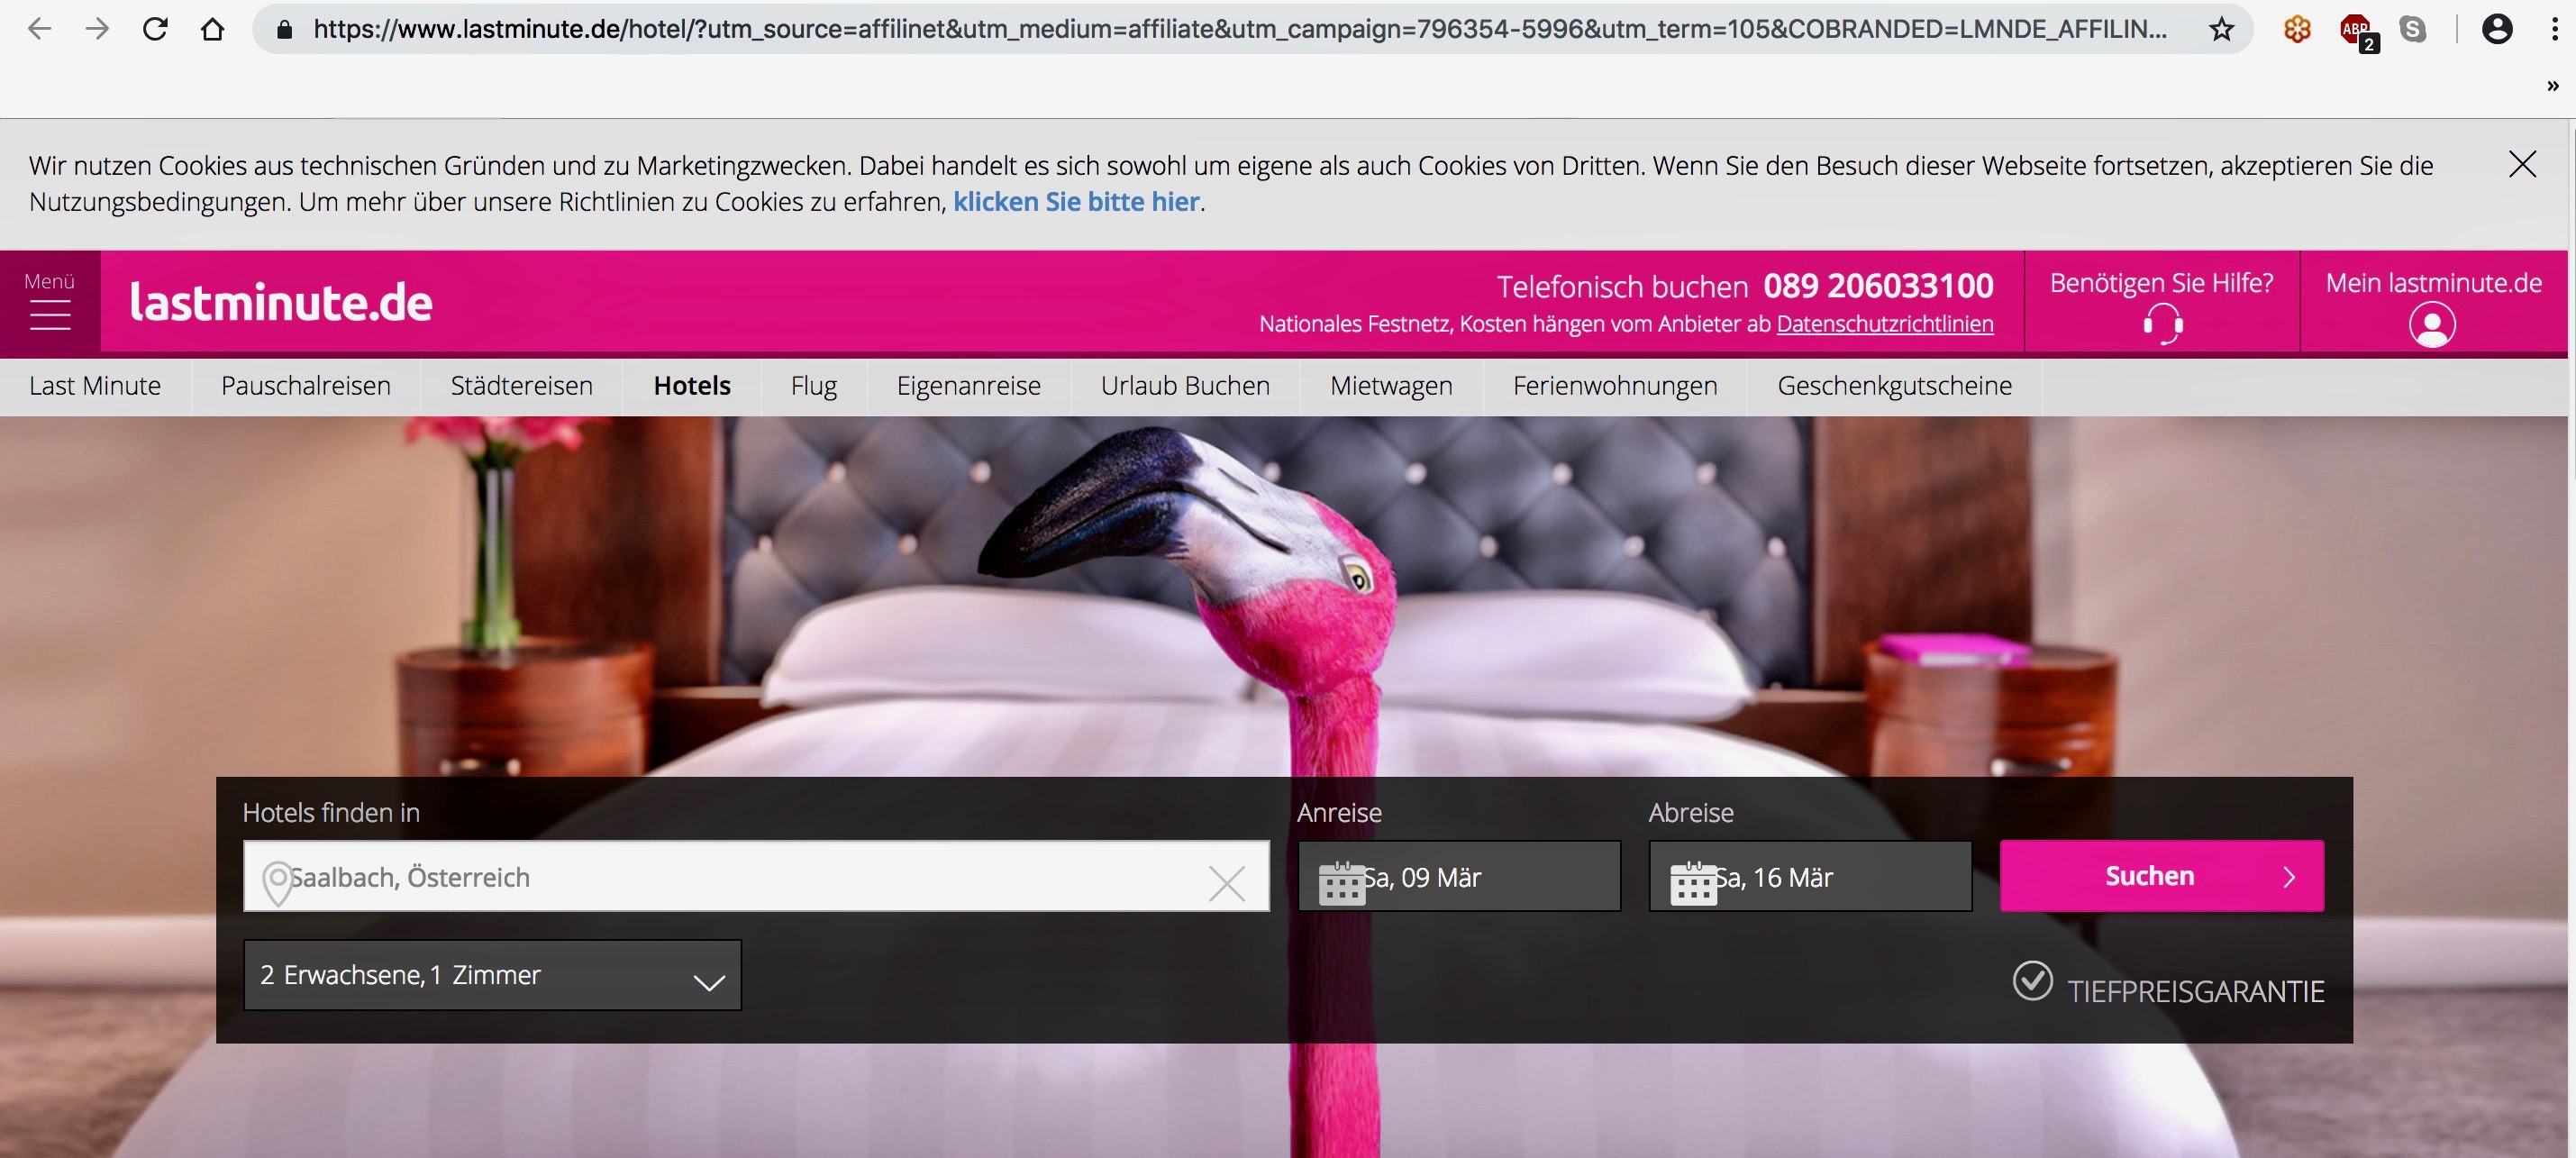Reload the current page

point(155,29)
